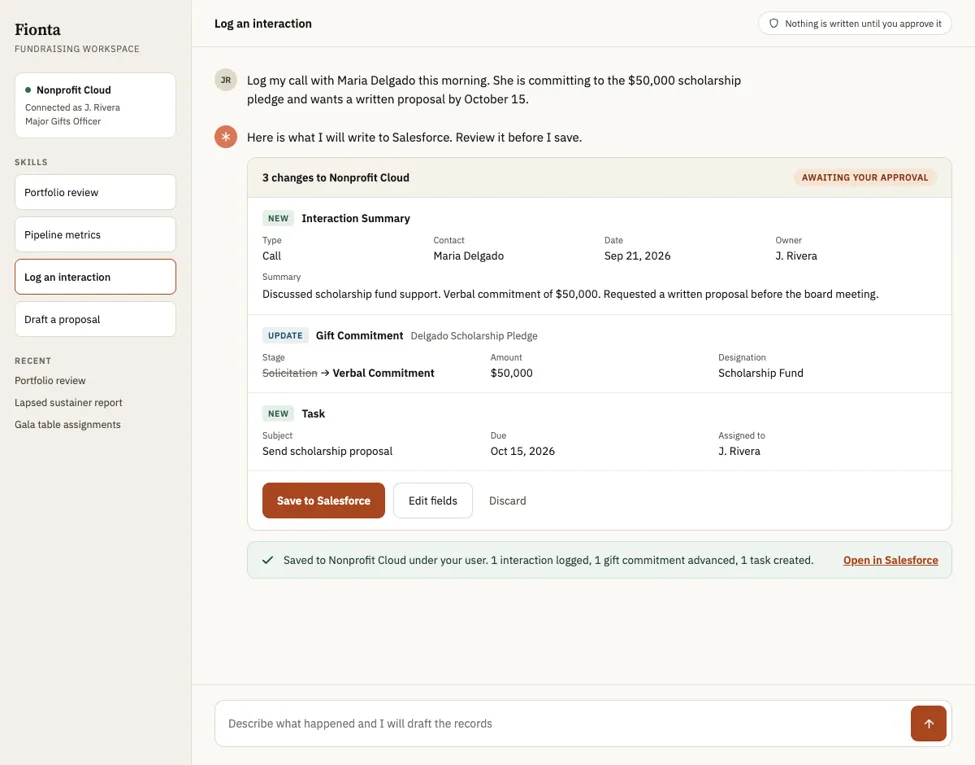The width and height of the screenshot is (975, 765).
Task: Click the summary text about scholarship fund
Action: pyautogui.click(x=570, y=294)
